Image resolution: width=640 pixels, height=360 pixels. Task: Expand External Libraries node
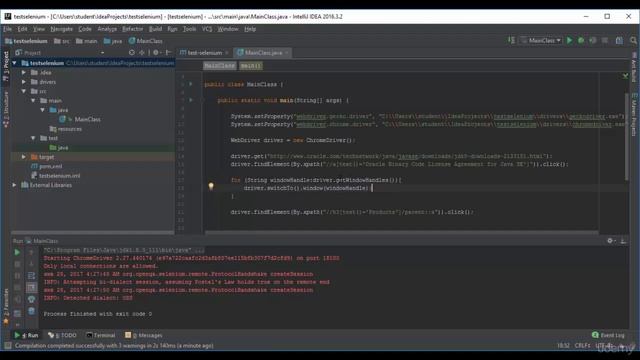[x=15, y=185]
